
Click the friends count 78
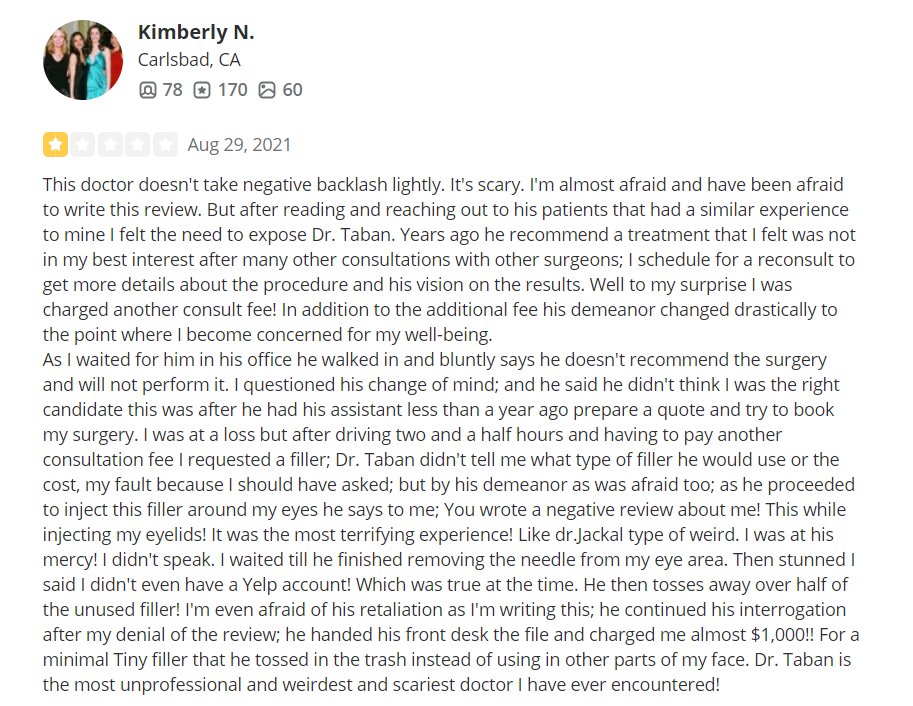[x=172, y=90]
